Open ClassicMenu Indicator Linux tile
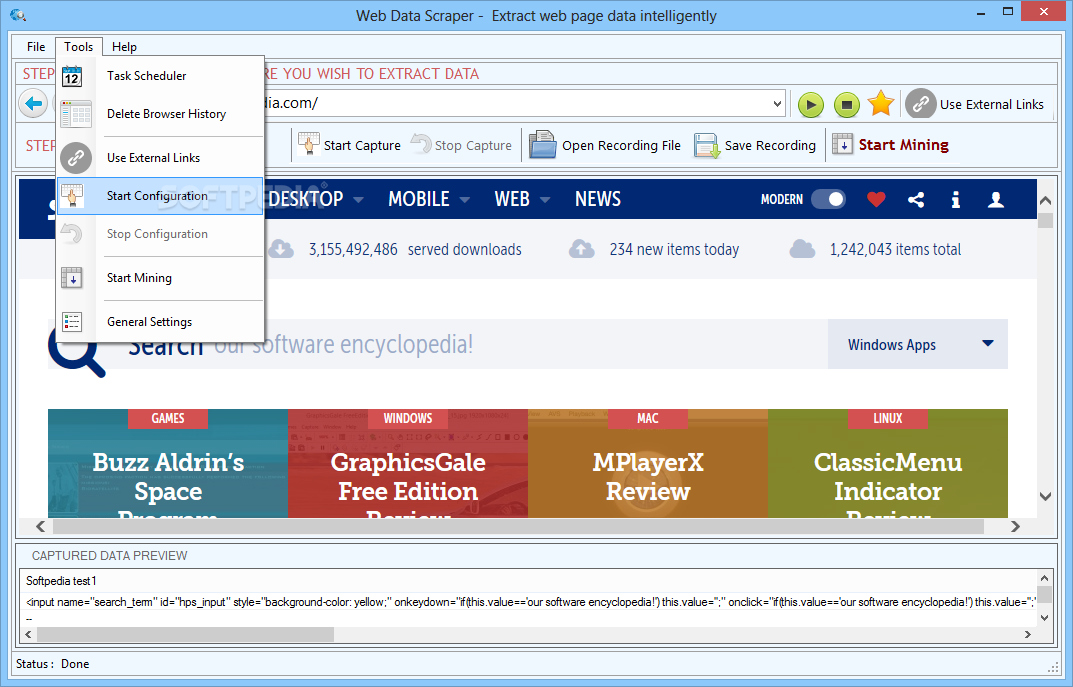 (x=888, y=463)
